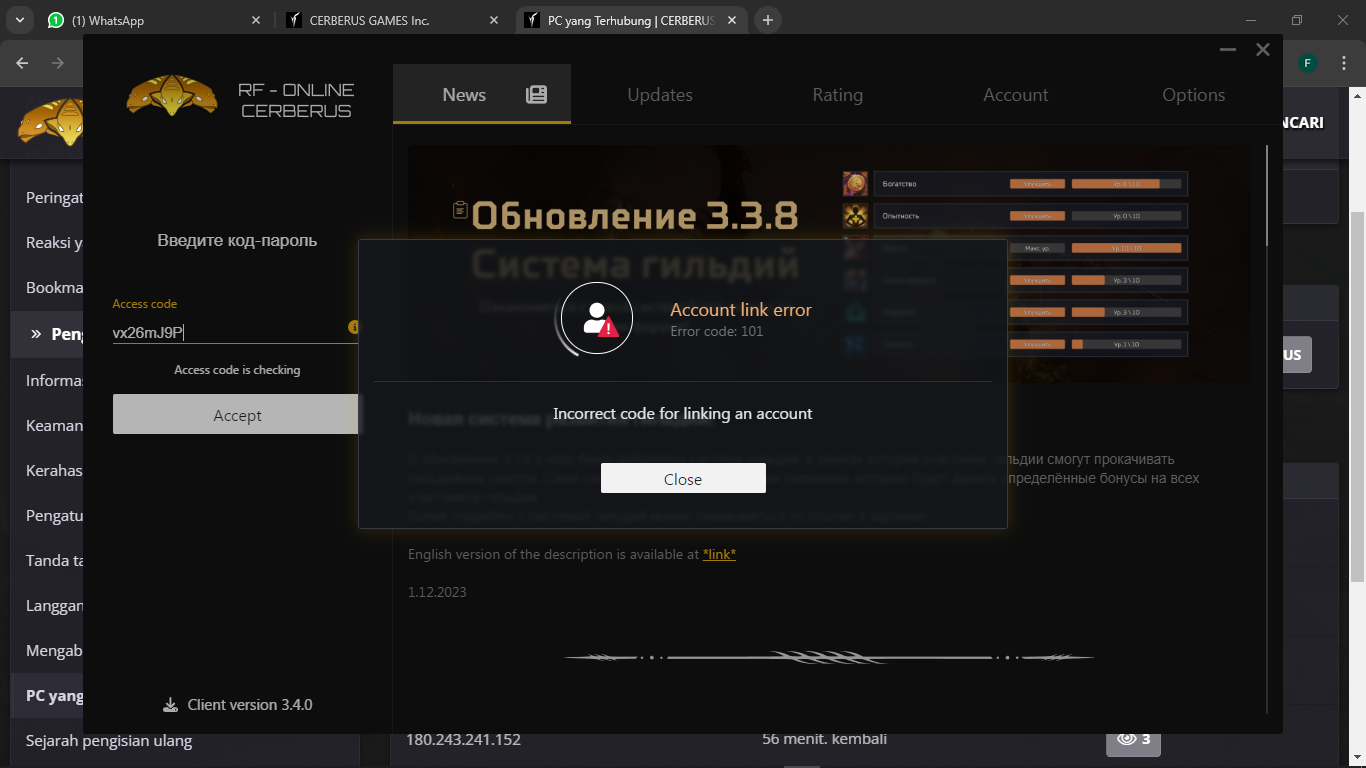Click the browser back arrow
1366x768 pixels.
tap(22, 63)
